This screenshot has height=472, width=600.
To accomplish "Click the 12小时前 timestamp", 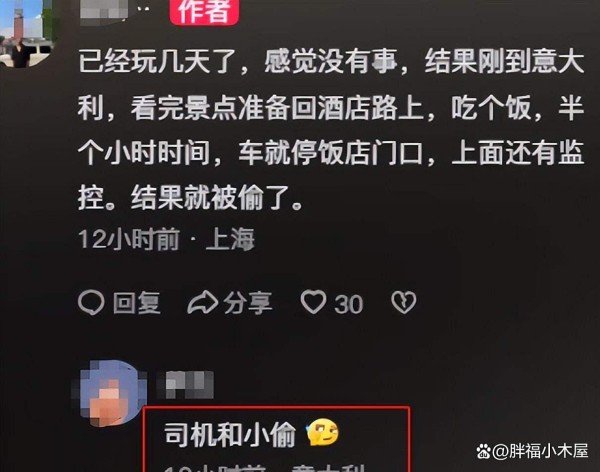I will 129,240.
